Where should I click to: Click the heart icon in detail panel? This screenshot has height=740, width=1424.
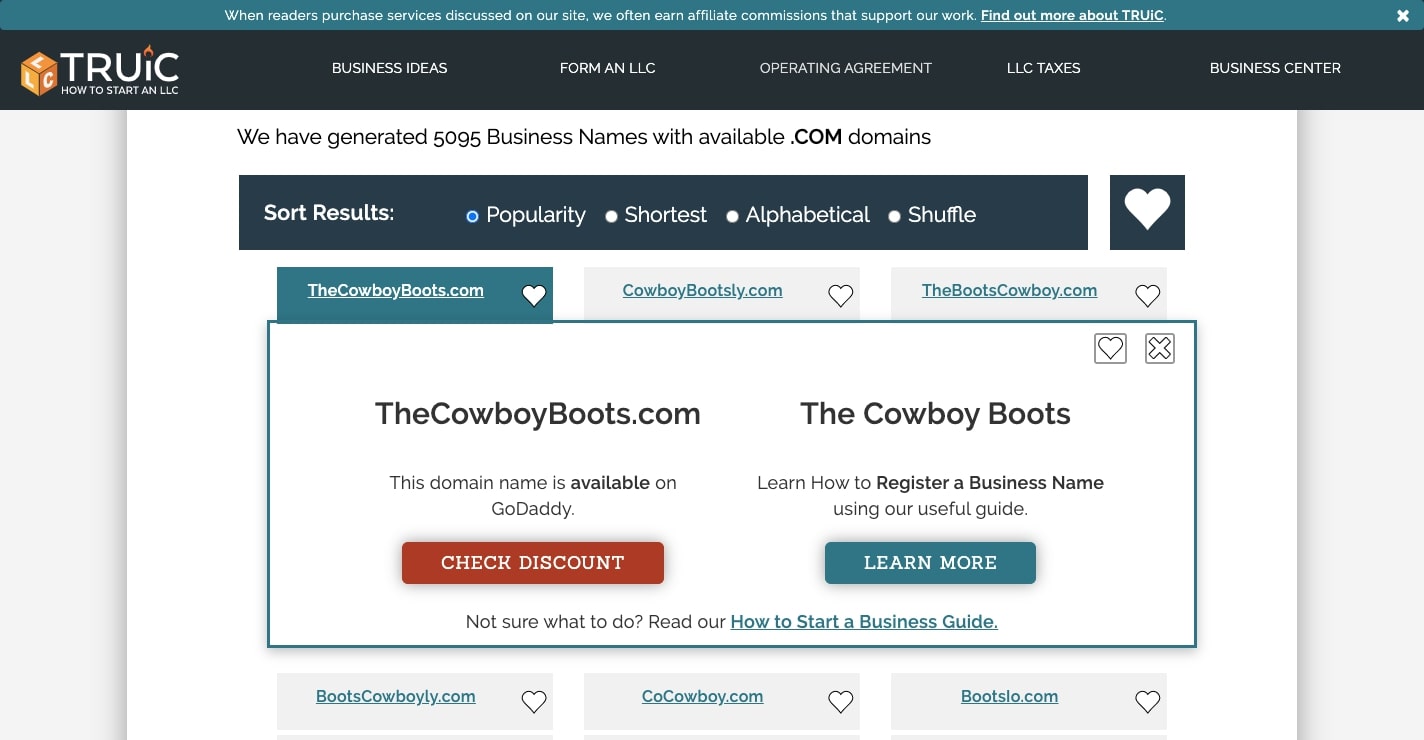coord(1110,348)
